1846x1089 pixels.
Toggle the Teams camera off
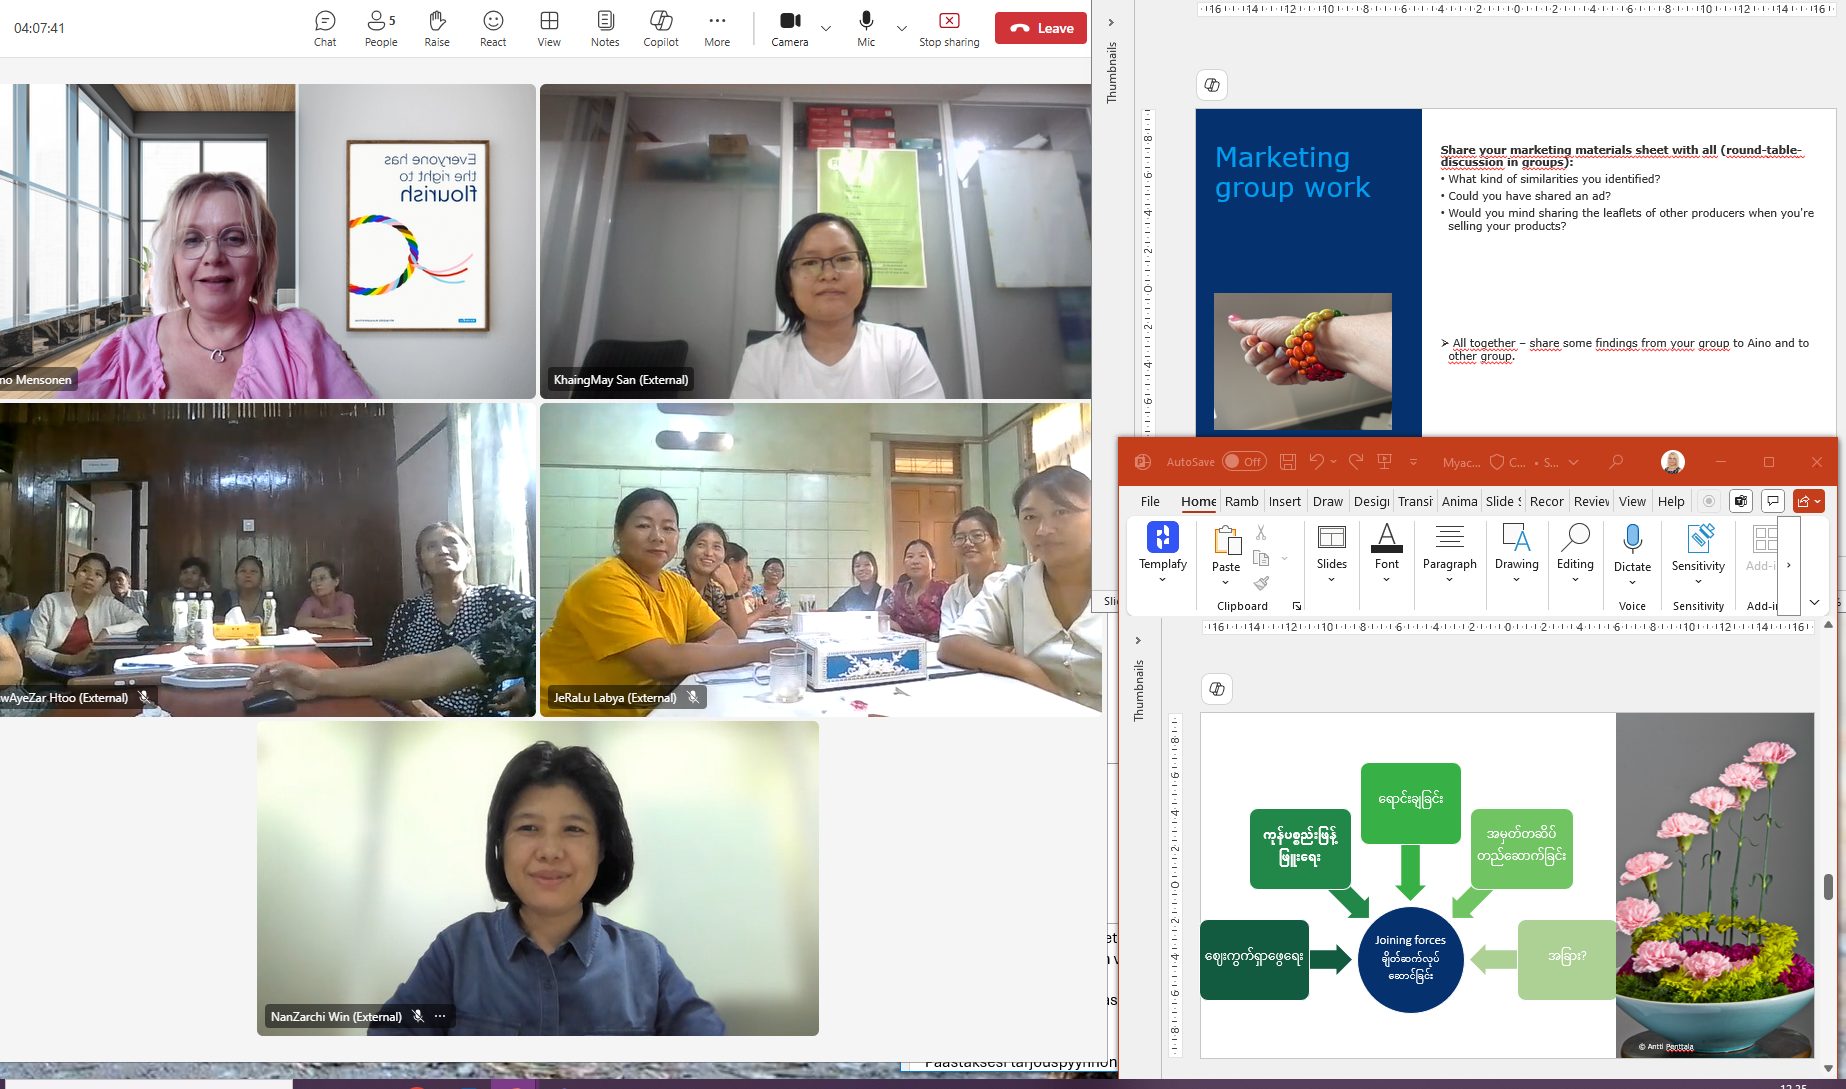coord(789,28)
